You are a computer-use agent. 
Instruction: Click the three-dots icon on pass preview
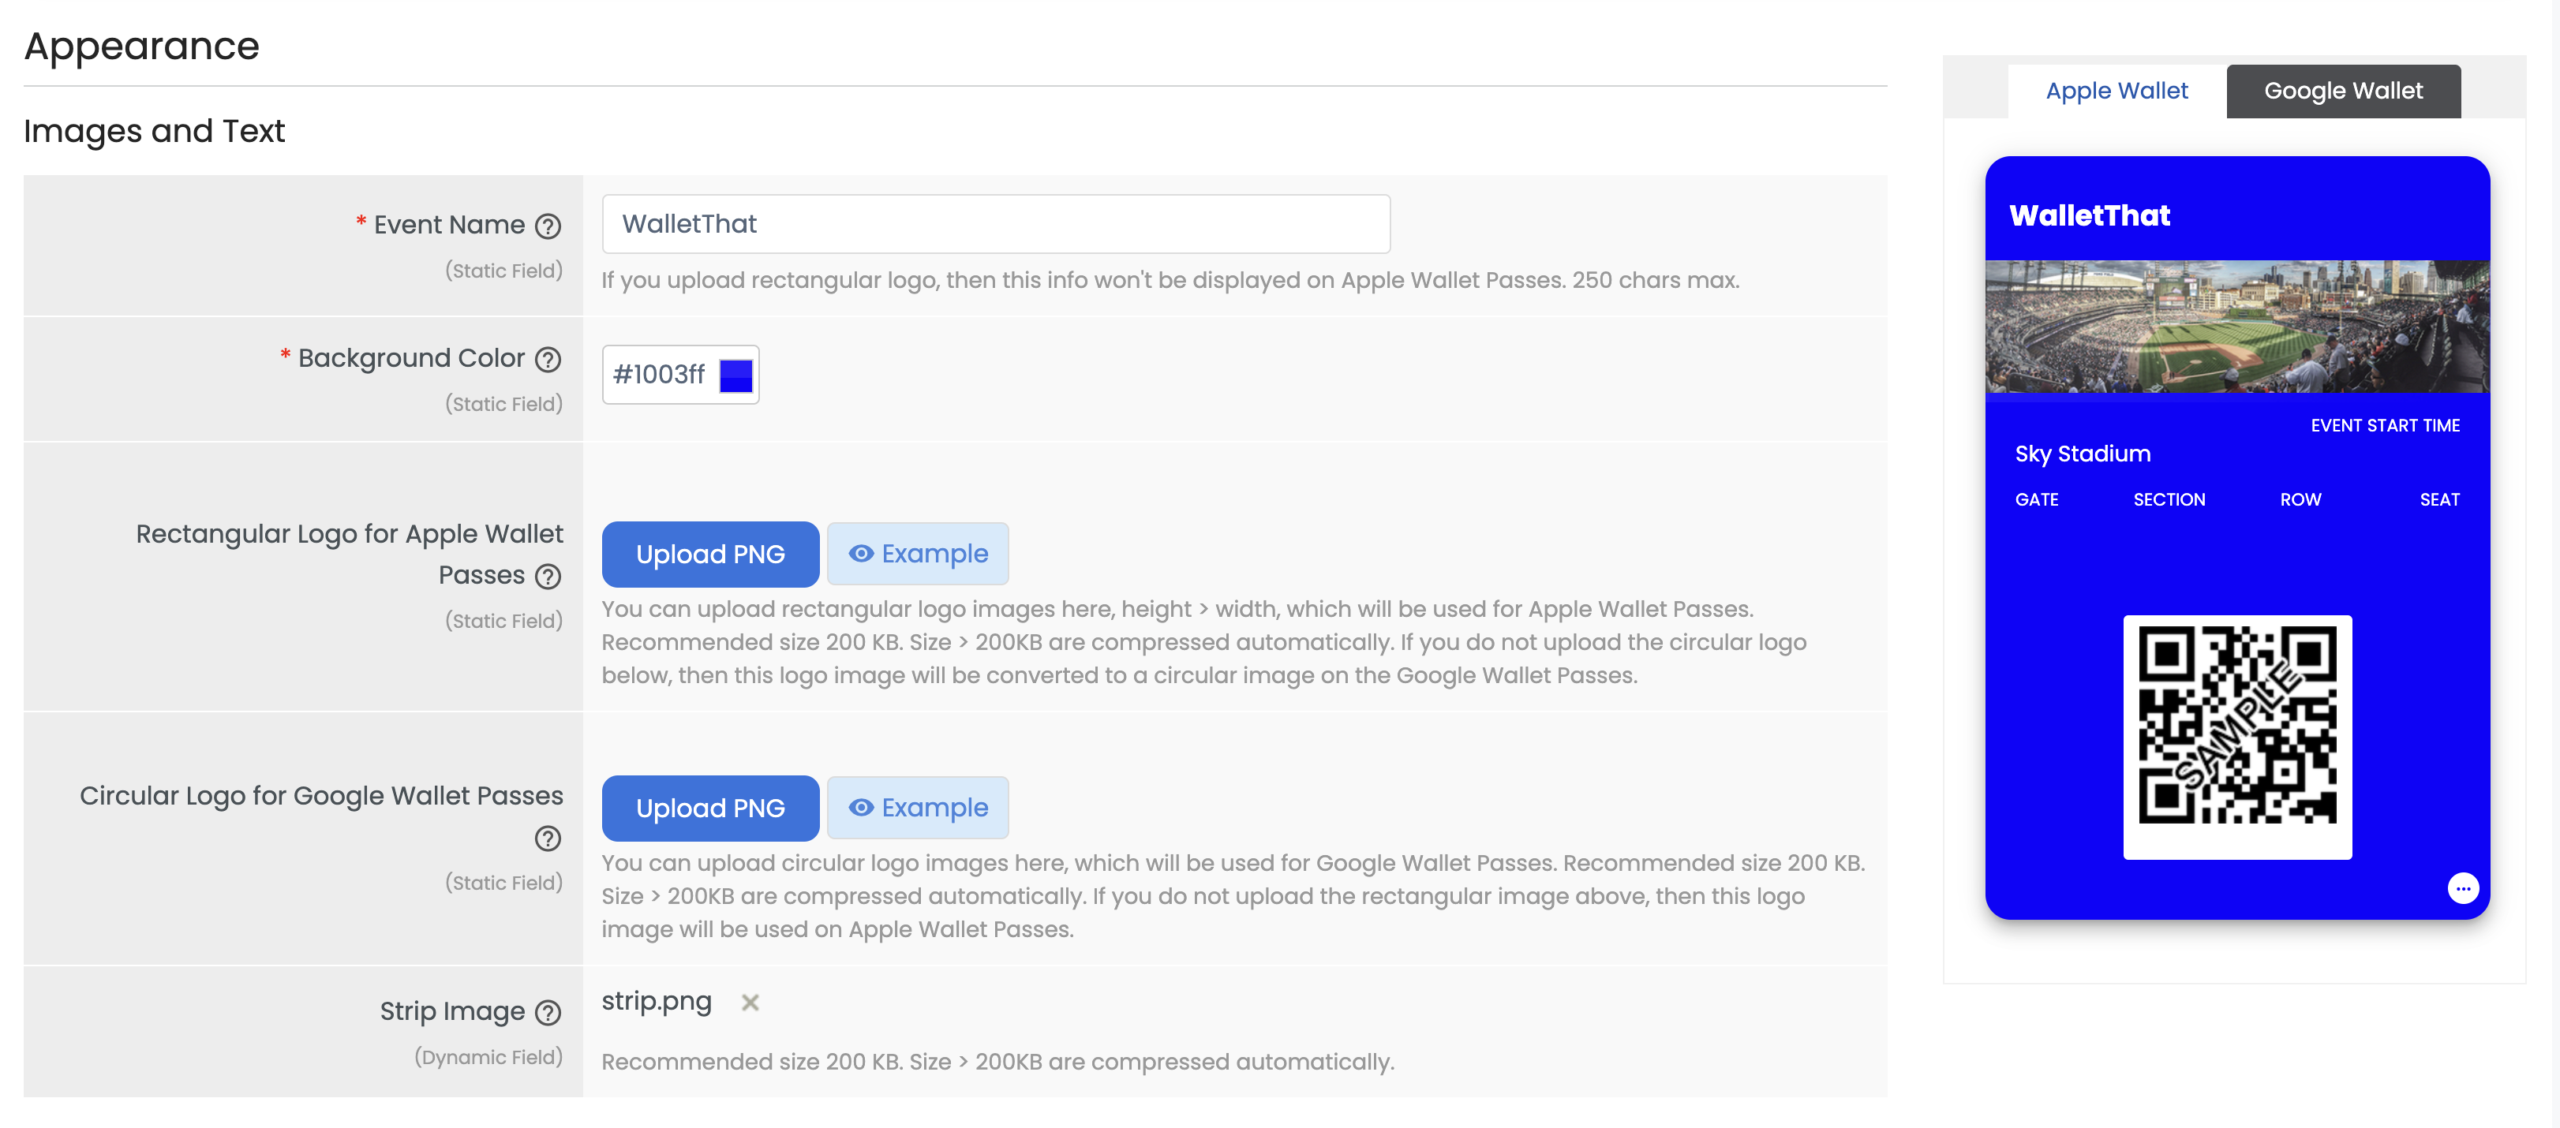2462,888
